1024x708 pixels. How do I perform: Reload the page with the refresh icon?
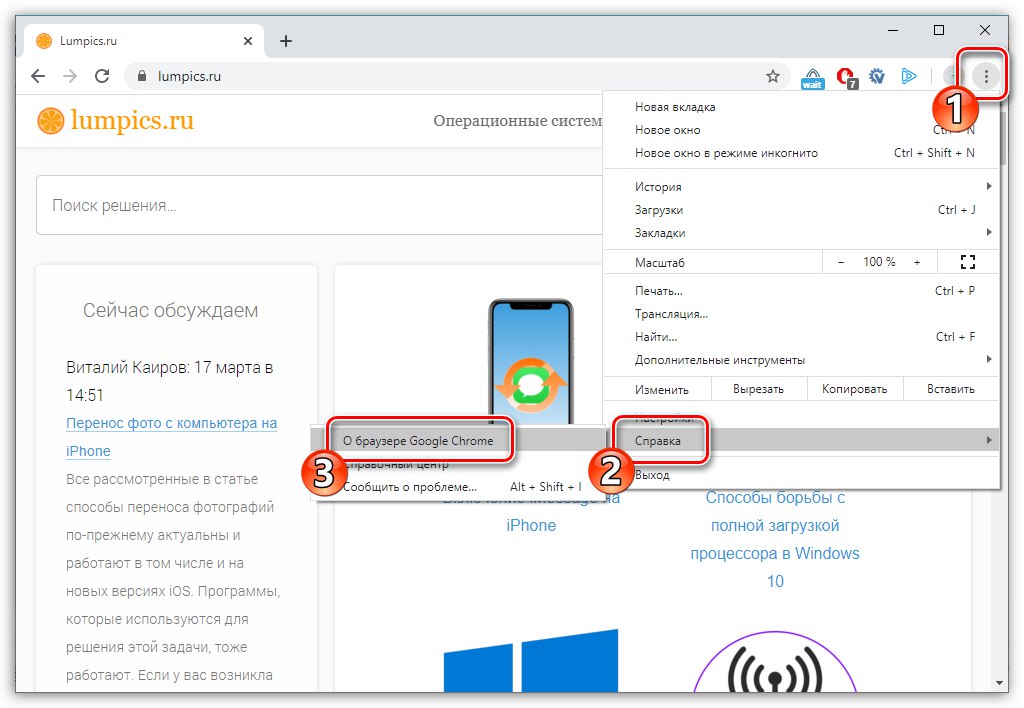point(102,76)
